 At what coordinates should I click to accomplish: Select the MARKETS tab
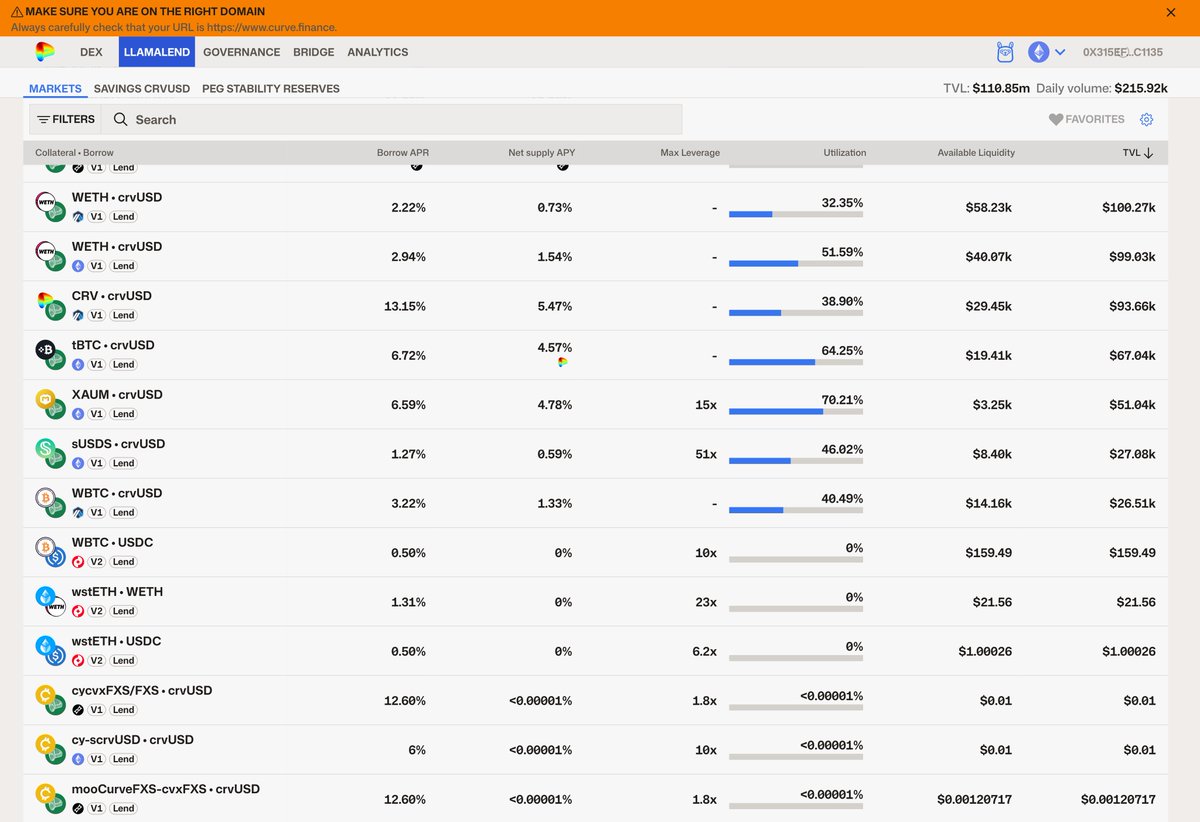coord(55,89)
